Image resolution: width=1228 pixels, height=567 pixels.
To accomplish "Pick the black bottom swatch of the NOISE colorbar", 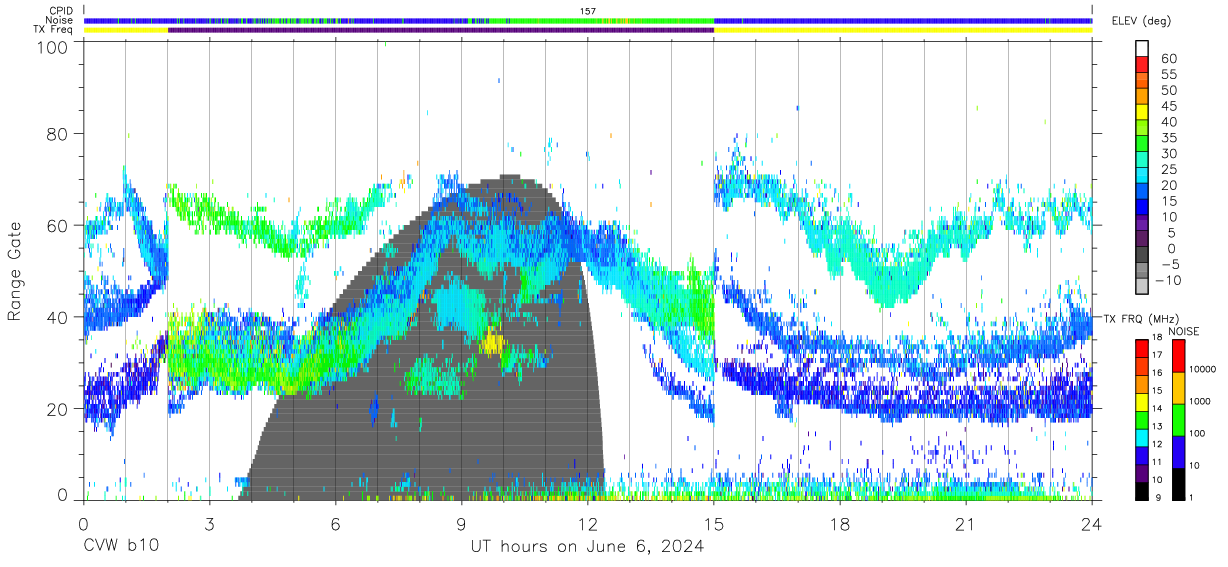I will pos(1179,482).
